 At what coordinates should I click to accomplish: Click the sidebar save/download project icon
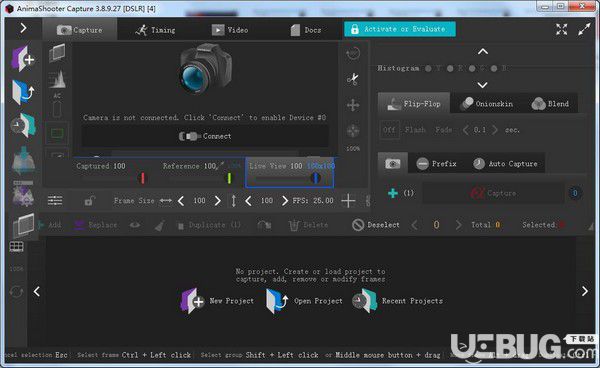[x=23, y=159]
